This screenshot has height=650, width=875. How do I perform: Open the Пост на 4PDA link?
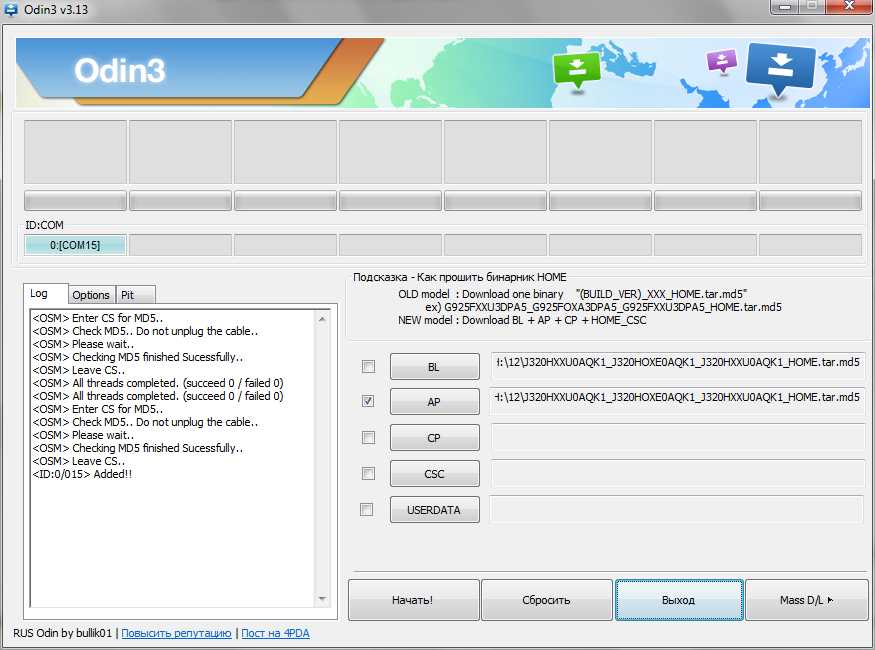[x=275, y=633]
